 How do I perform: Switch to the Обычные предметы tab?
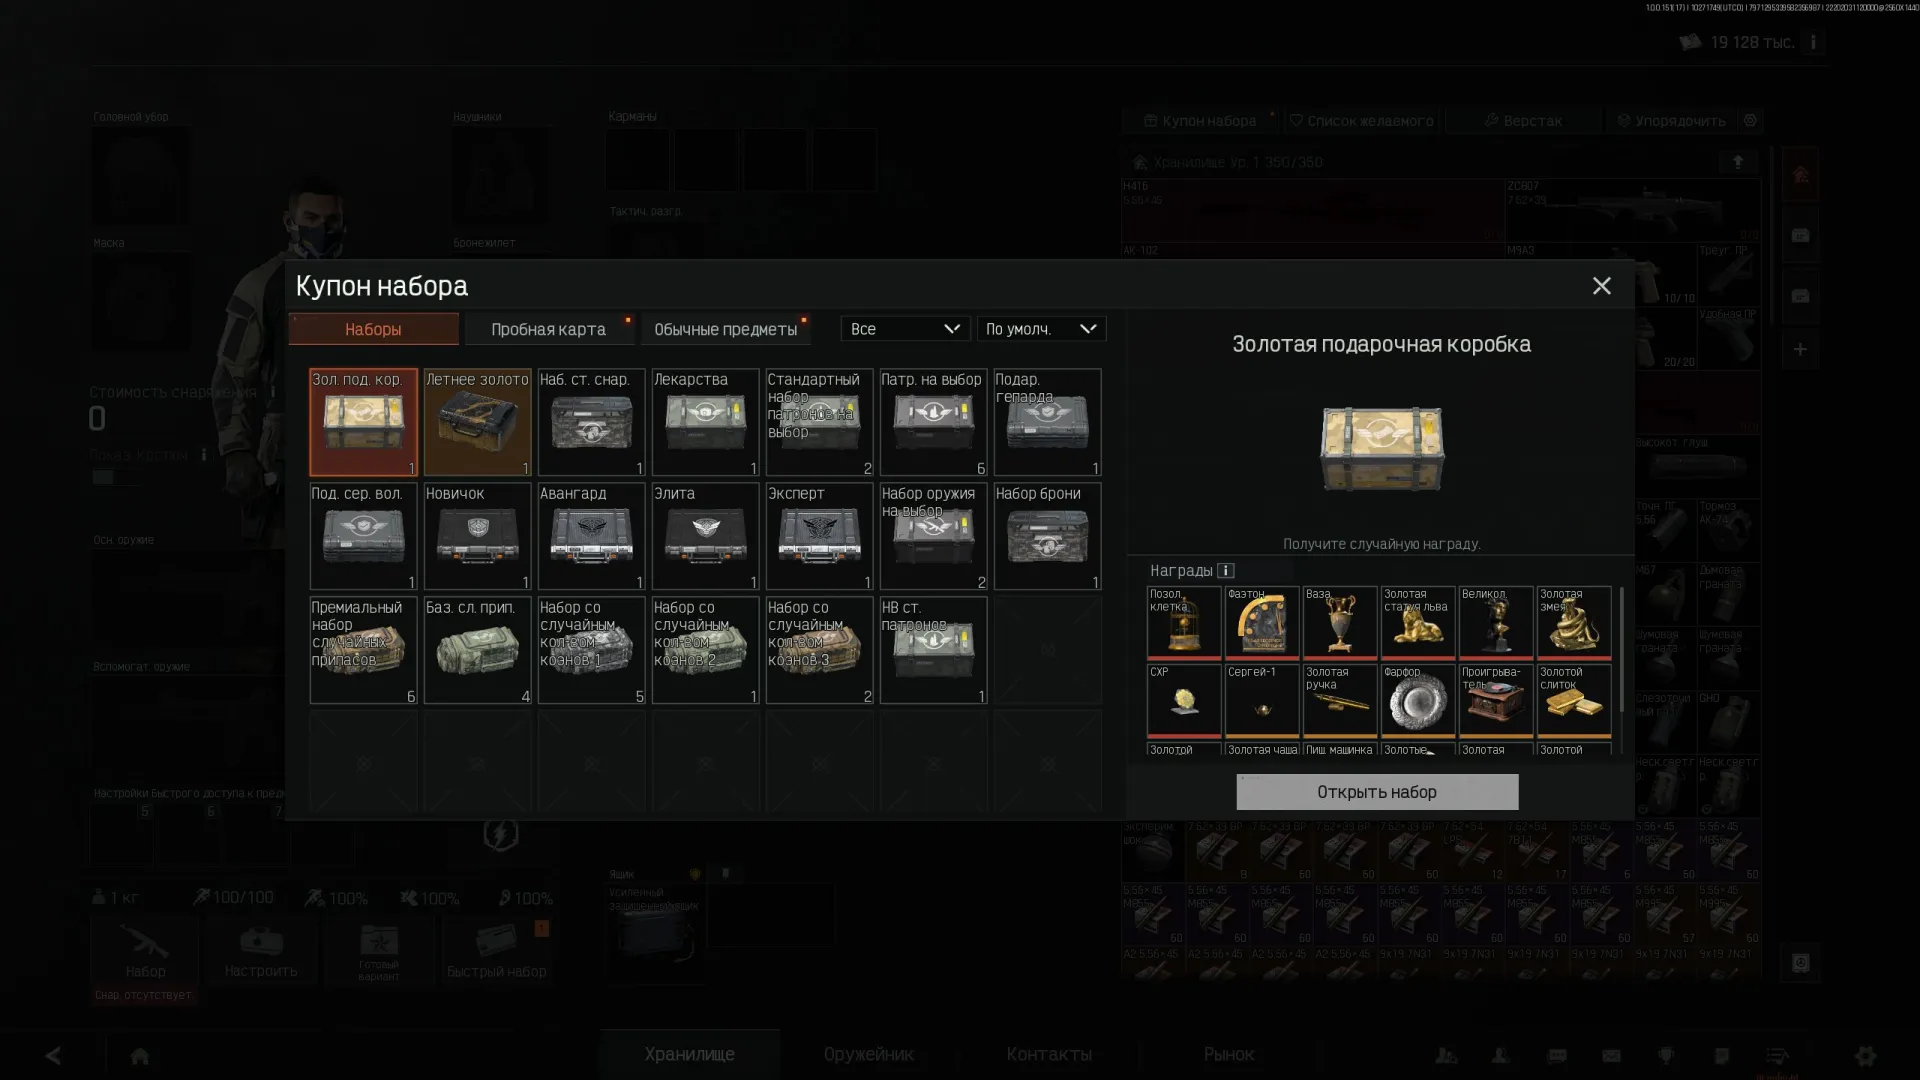click(725, 329)
